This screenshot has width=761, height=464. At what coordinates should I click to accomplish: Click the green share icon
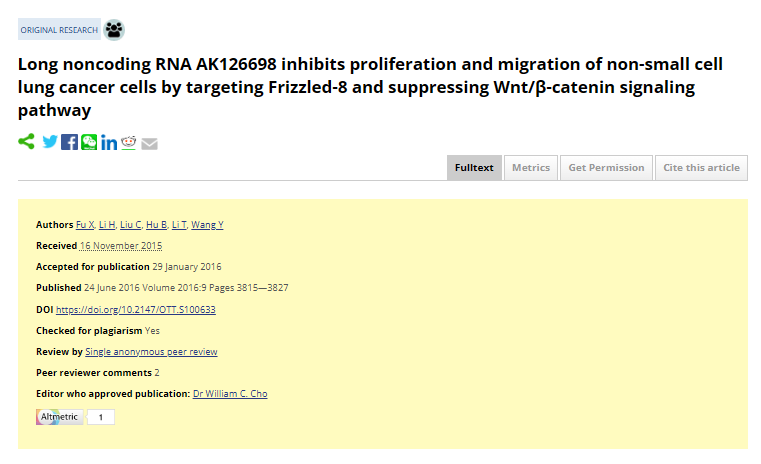pyautogui.click(x=26, y=142)
